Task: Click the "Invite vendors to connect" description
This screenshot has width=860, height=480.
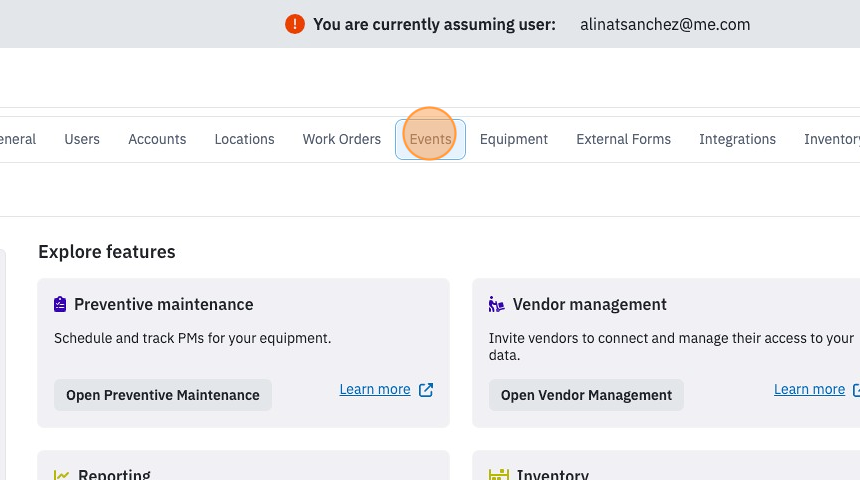Action: click(671, 346)
